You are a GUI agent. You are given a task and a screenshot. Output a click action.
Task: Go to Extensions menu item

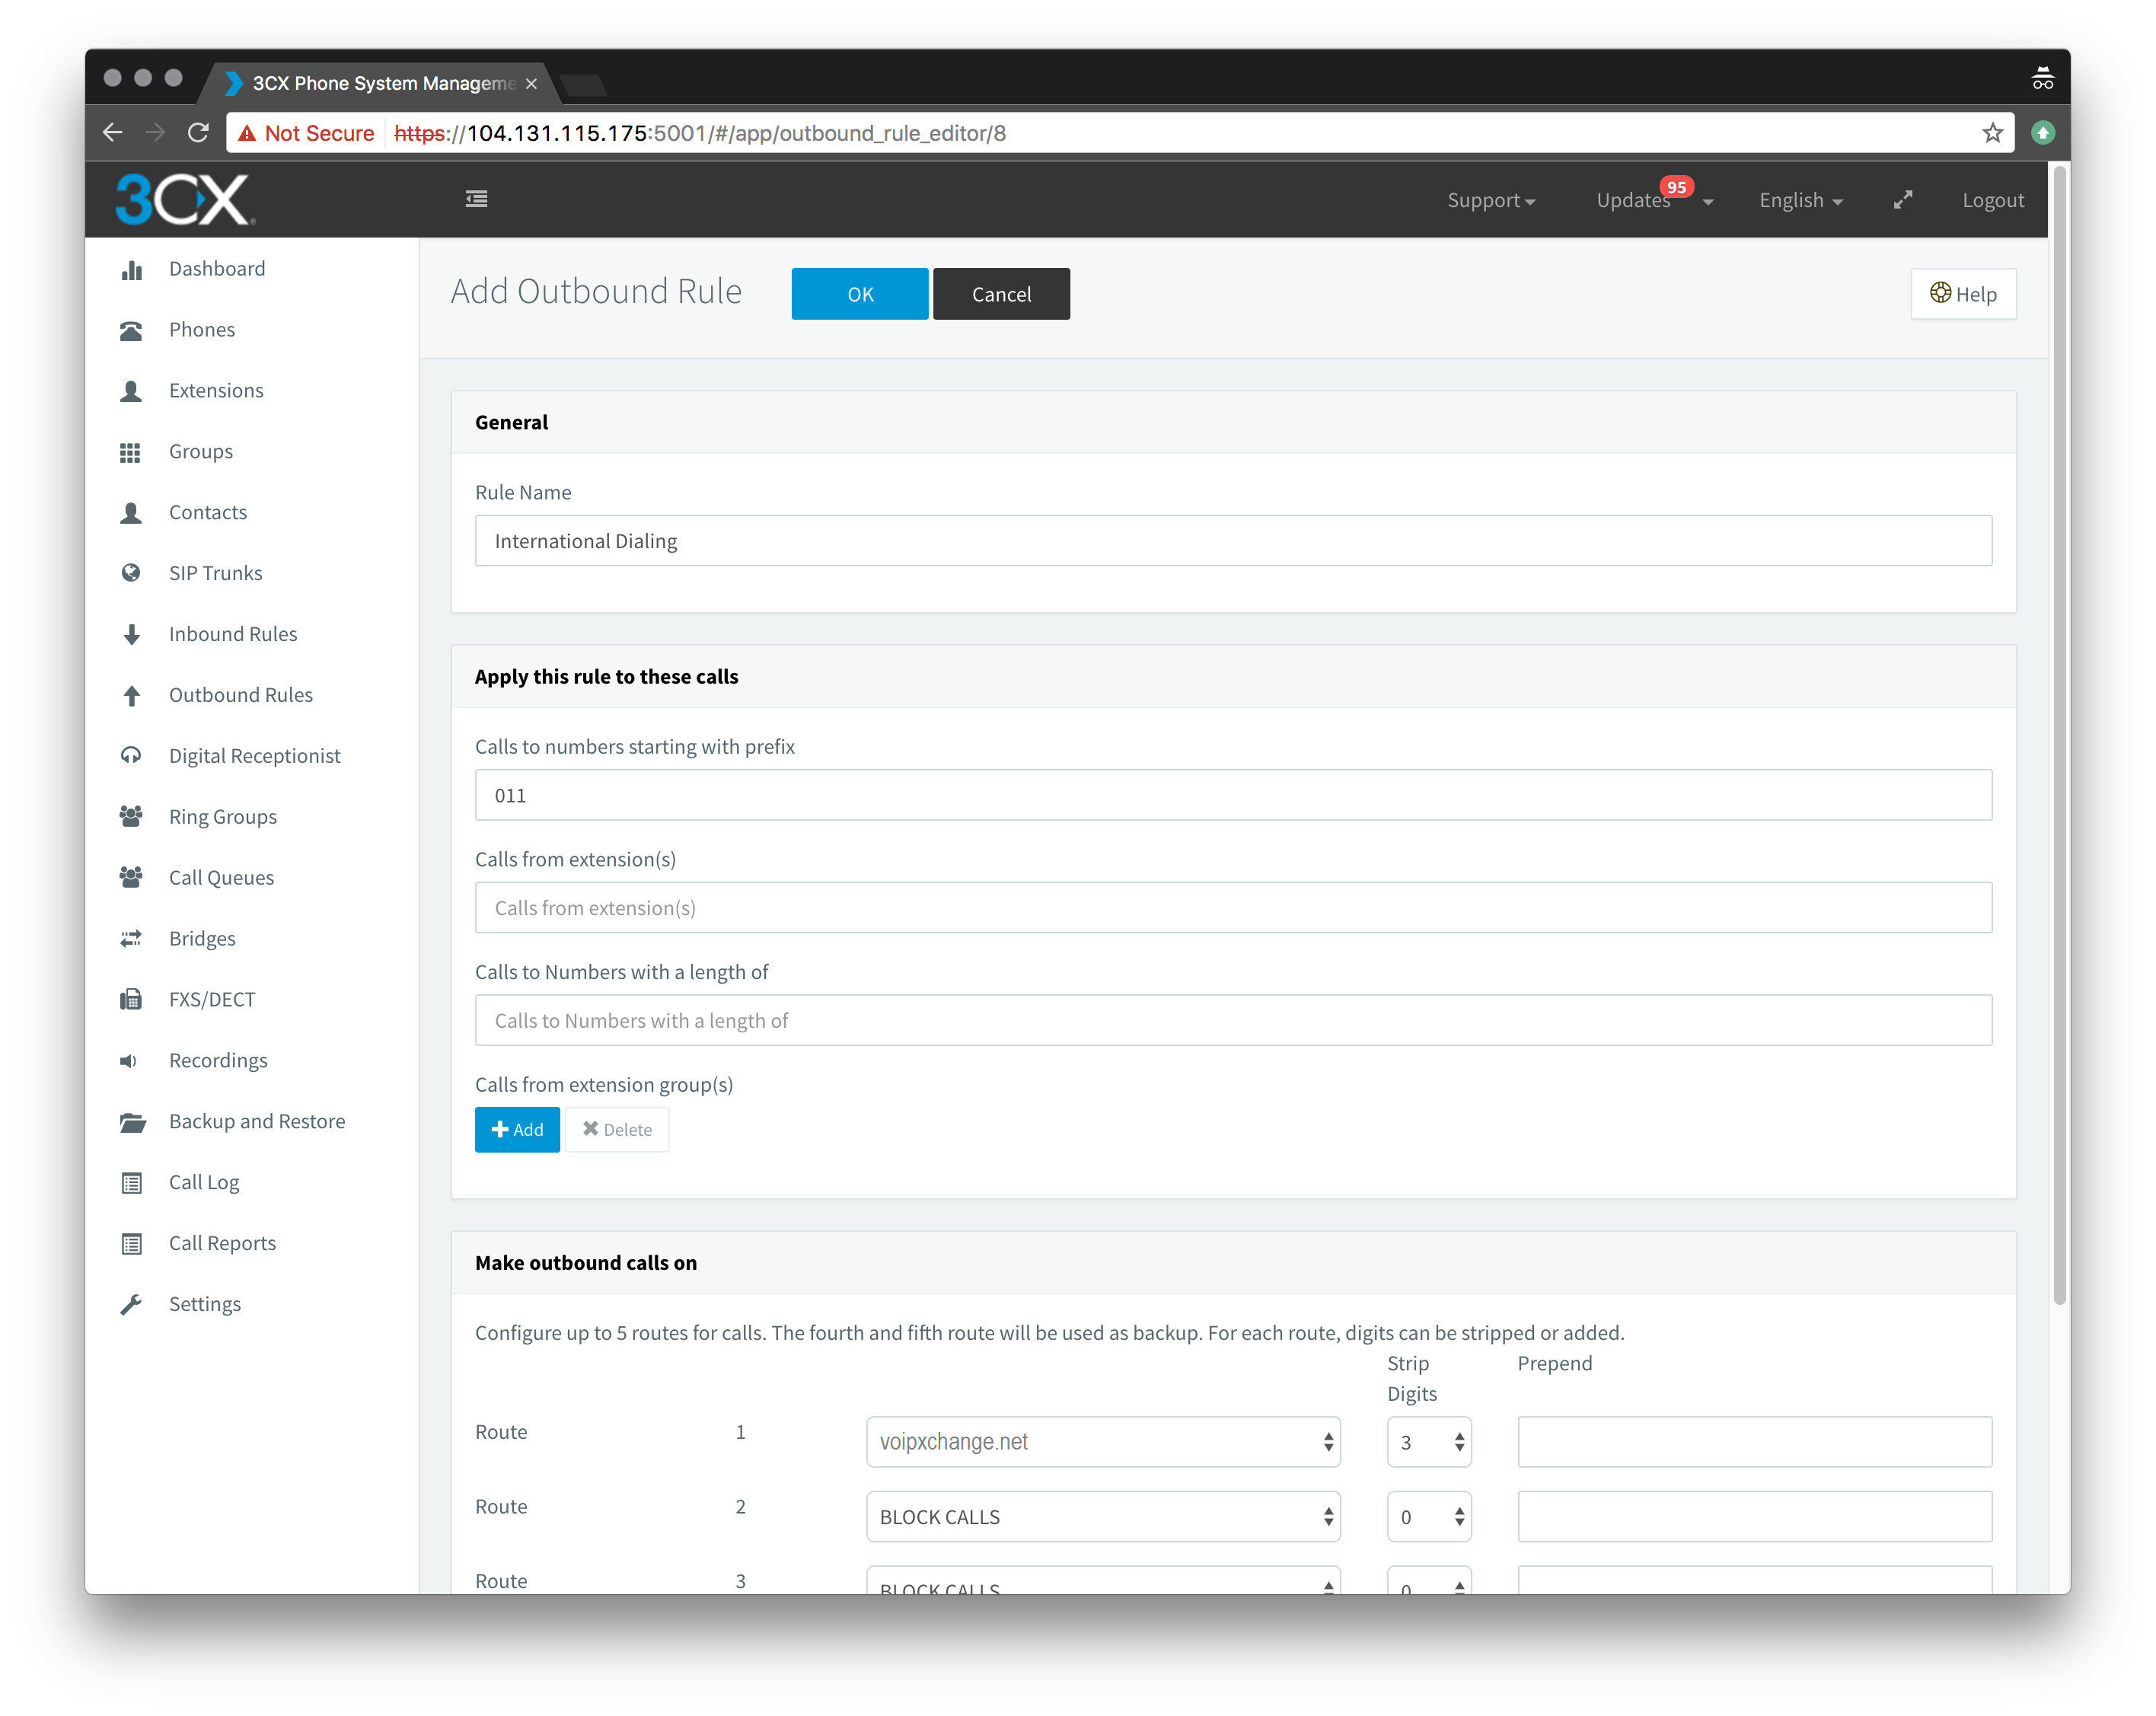tap(216, 391)
